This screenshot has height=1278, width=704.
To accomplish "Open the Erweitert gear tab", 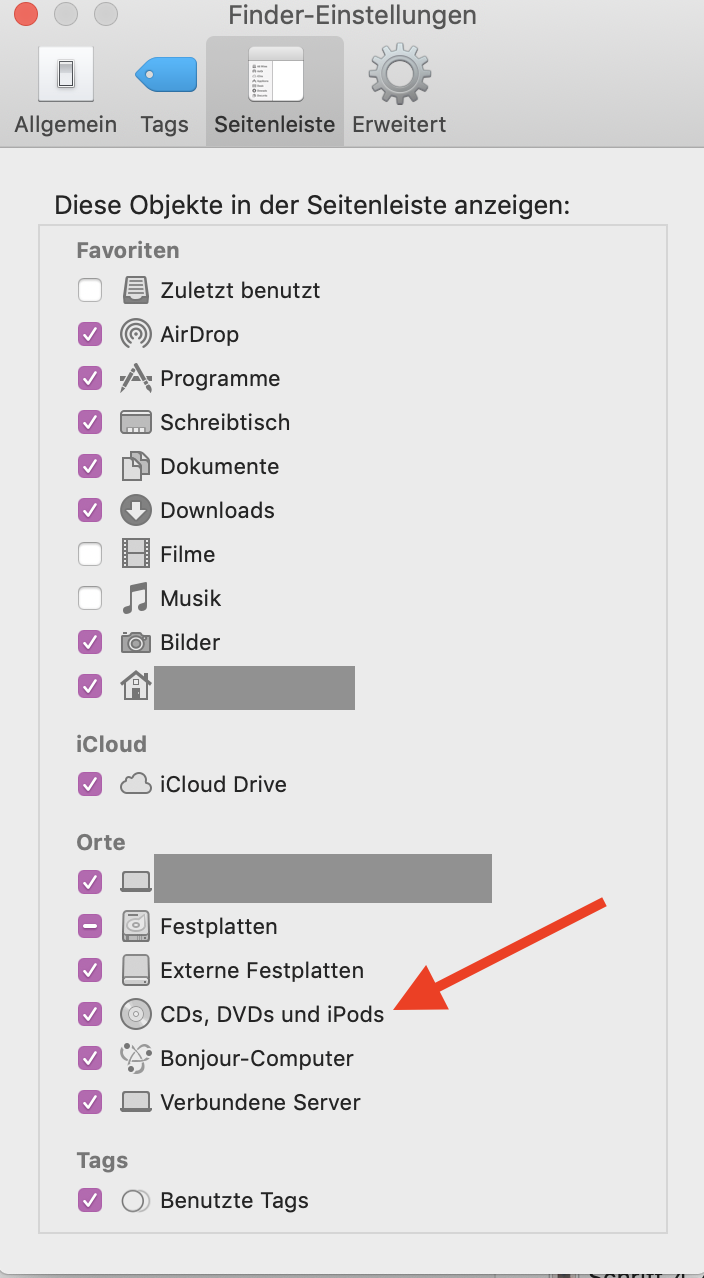I will tap(399, 91).
